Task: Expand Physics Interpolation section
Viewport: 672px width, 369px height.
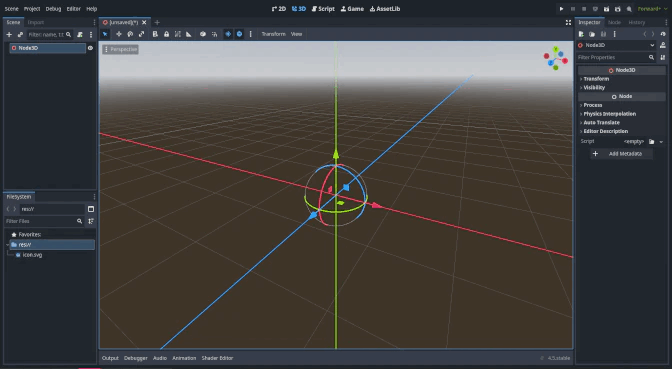Action: coord(622,114)
